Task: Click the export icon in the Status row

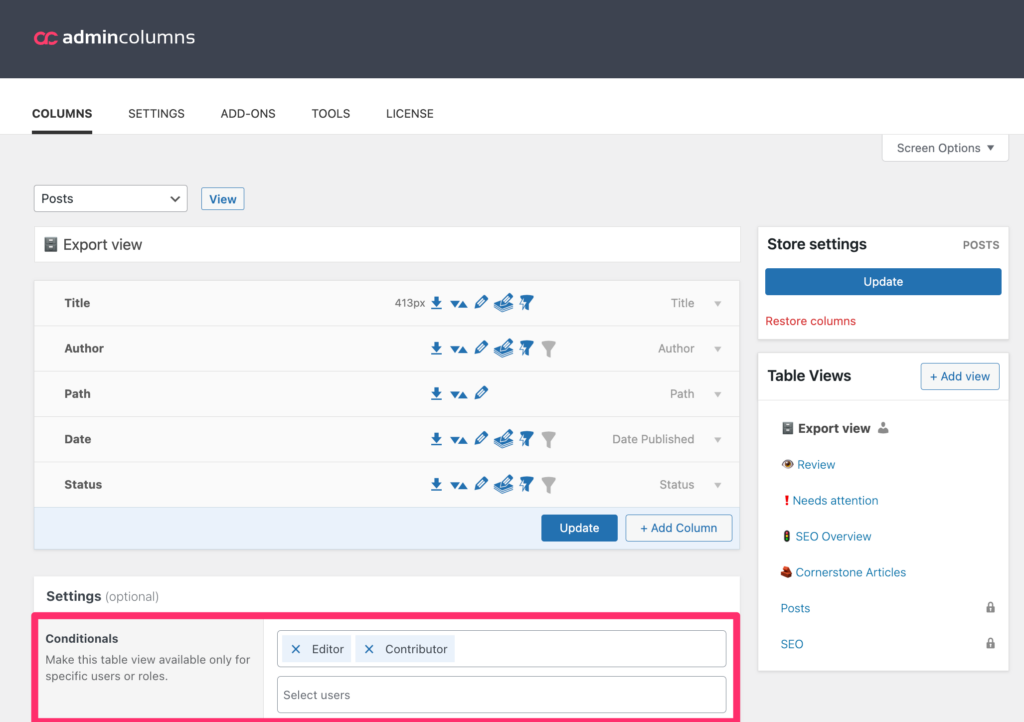Action: point(436,484)
